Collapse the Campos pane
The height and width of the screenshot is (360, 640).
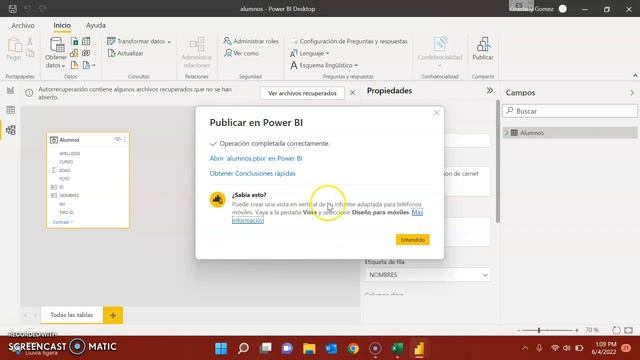coord(632,93)
